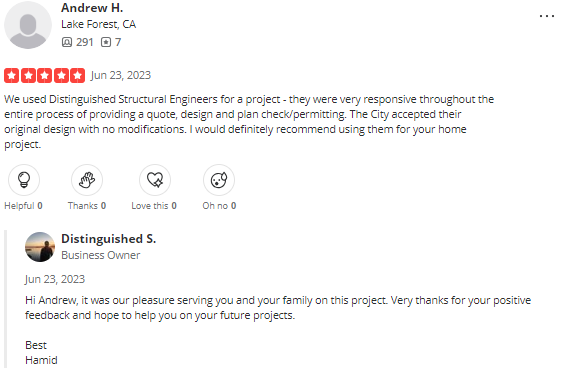The height and width of the screenshot is (380, 587).
Task: Open Andrew H.'s profile avatar
Action: click(28, 25)
